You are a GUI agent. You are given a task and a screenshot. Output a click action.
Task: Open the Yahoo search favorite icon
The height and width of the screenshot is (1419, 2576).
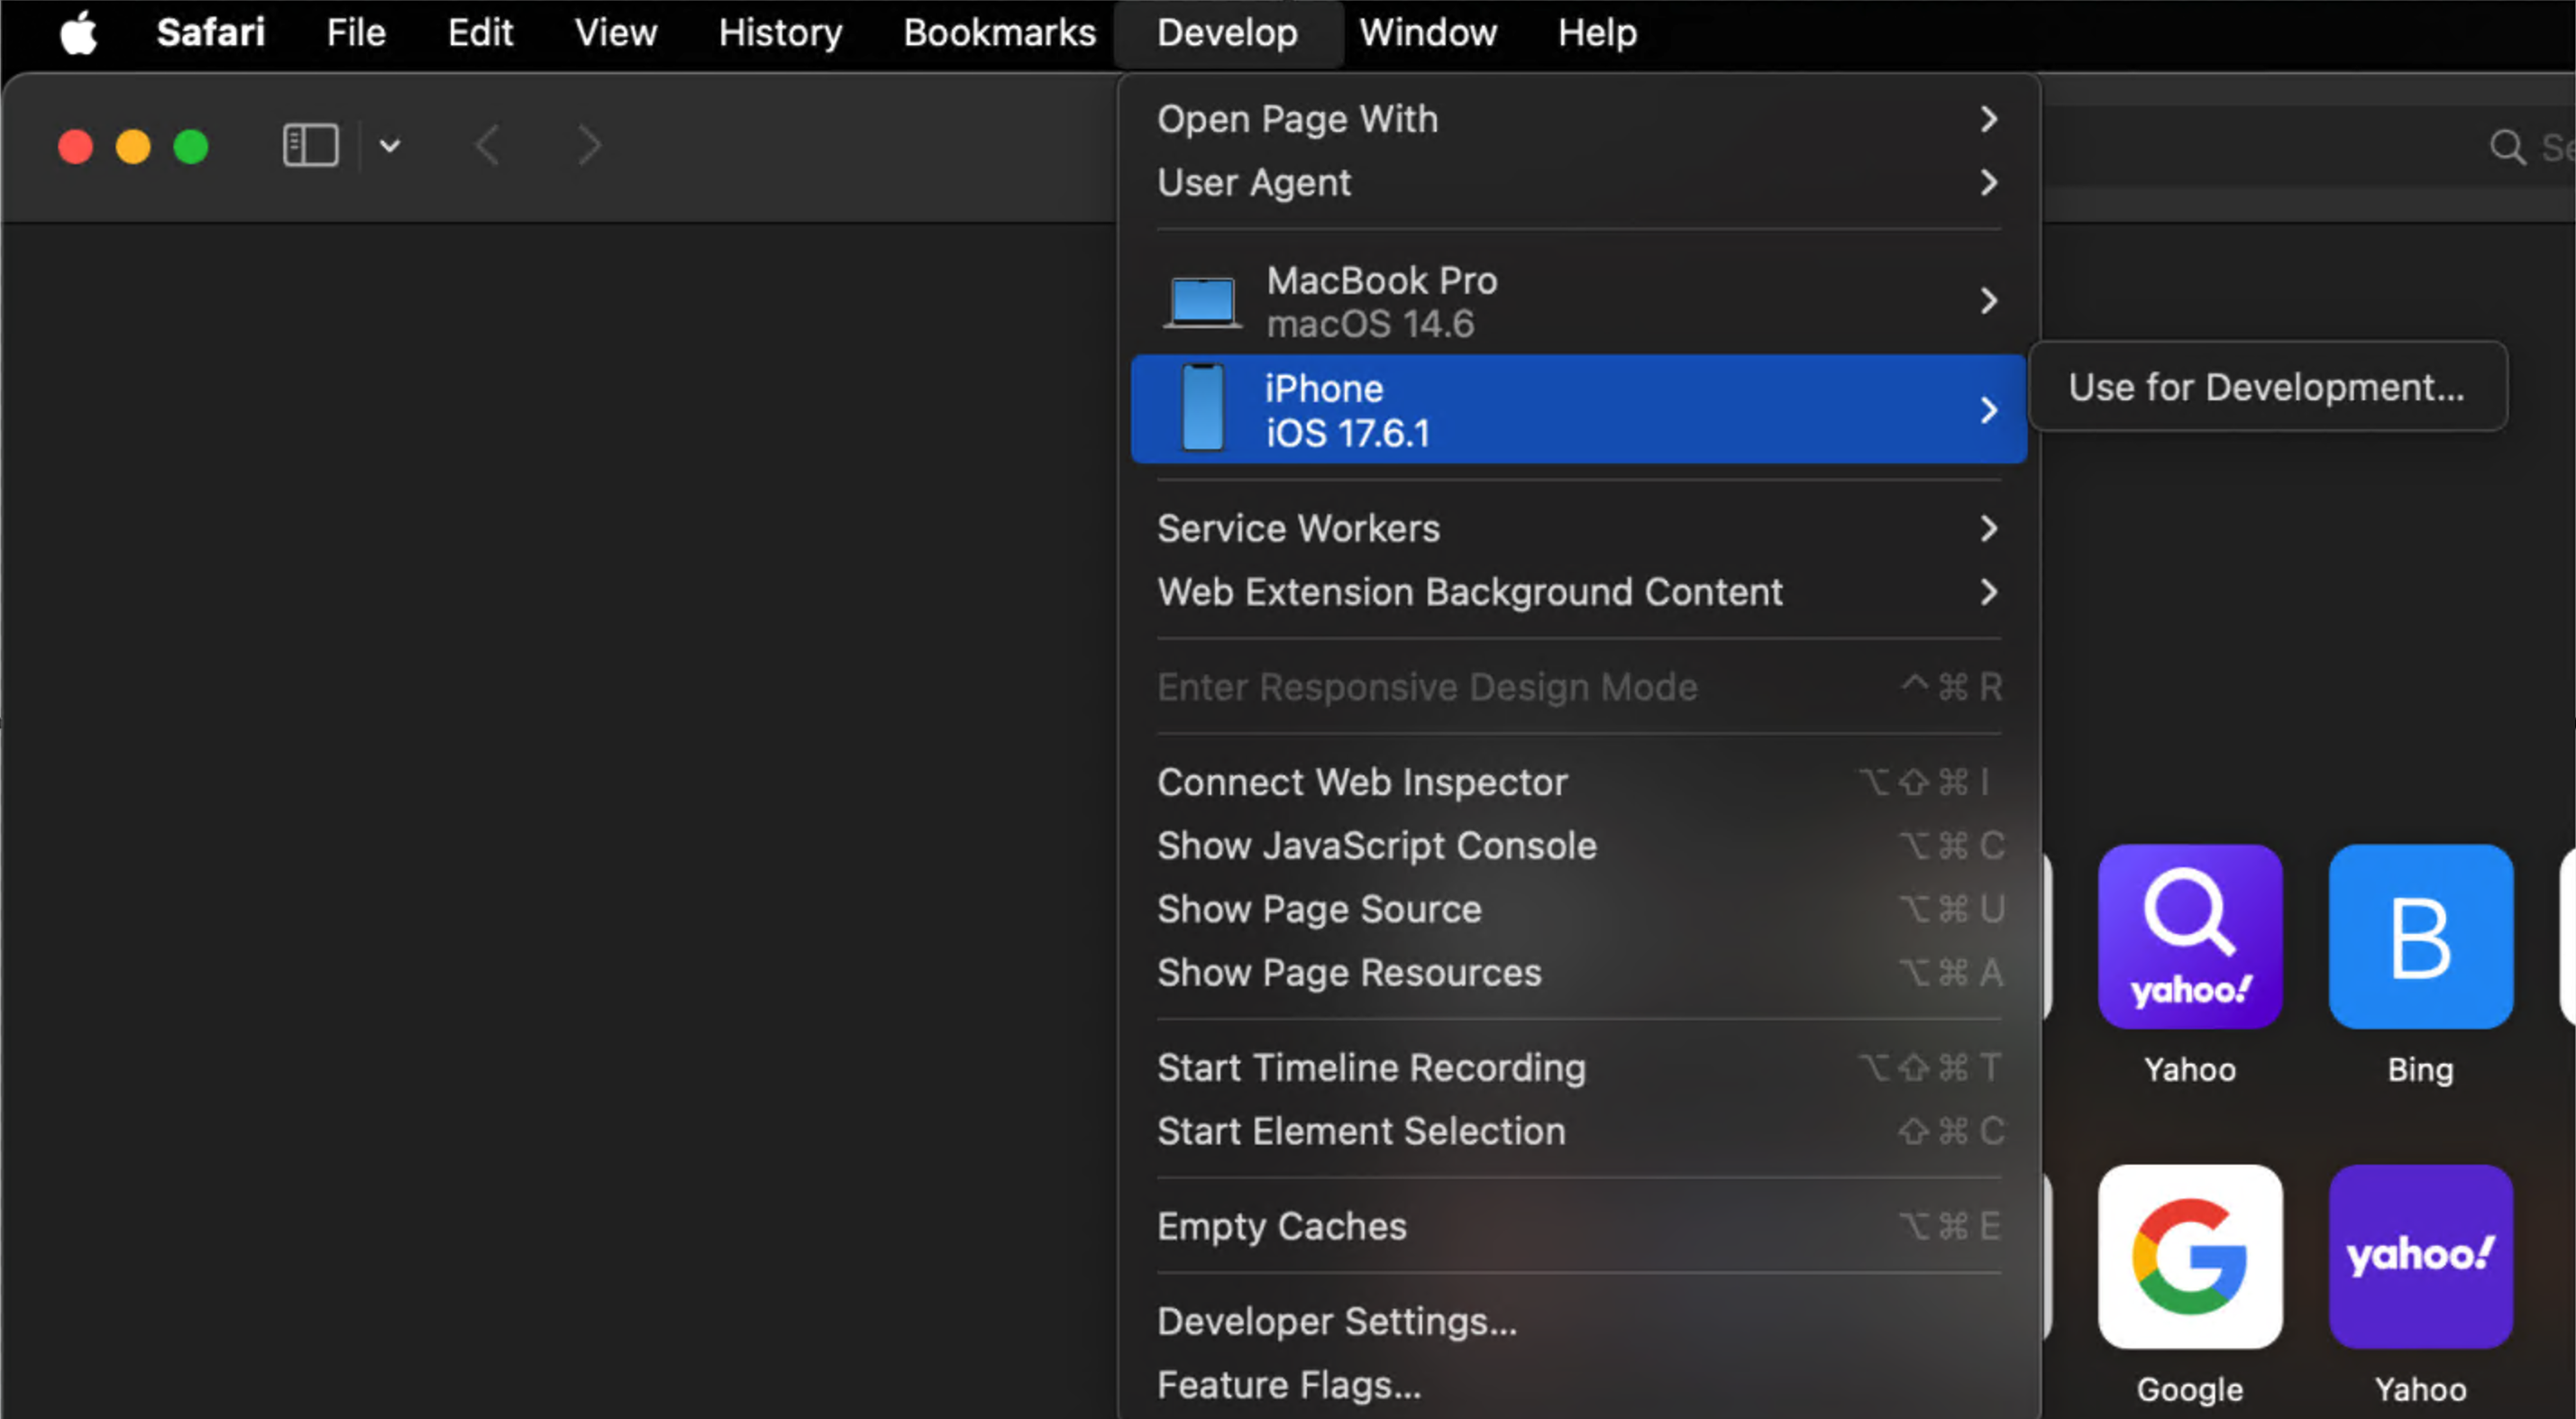[2189, 936]
